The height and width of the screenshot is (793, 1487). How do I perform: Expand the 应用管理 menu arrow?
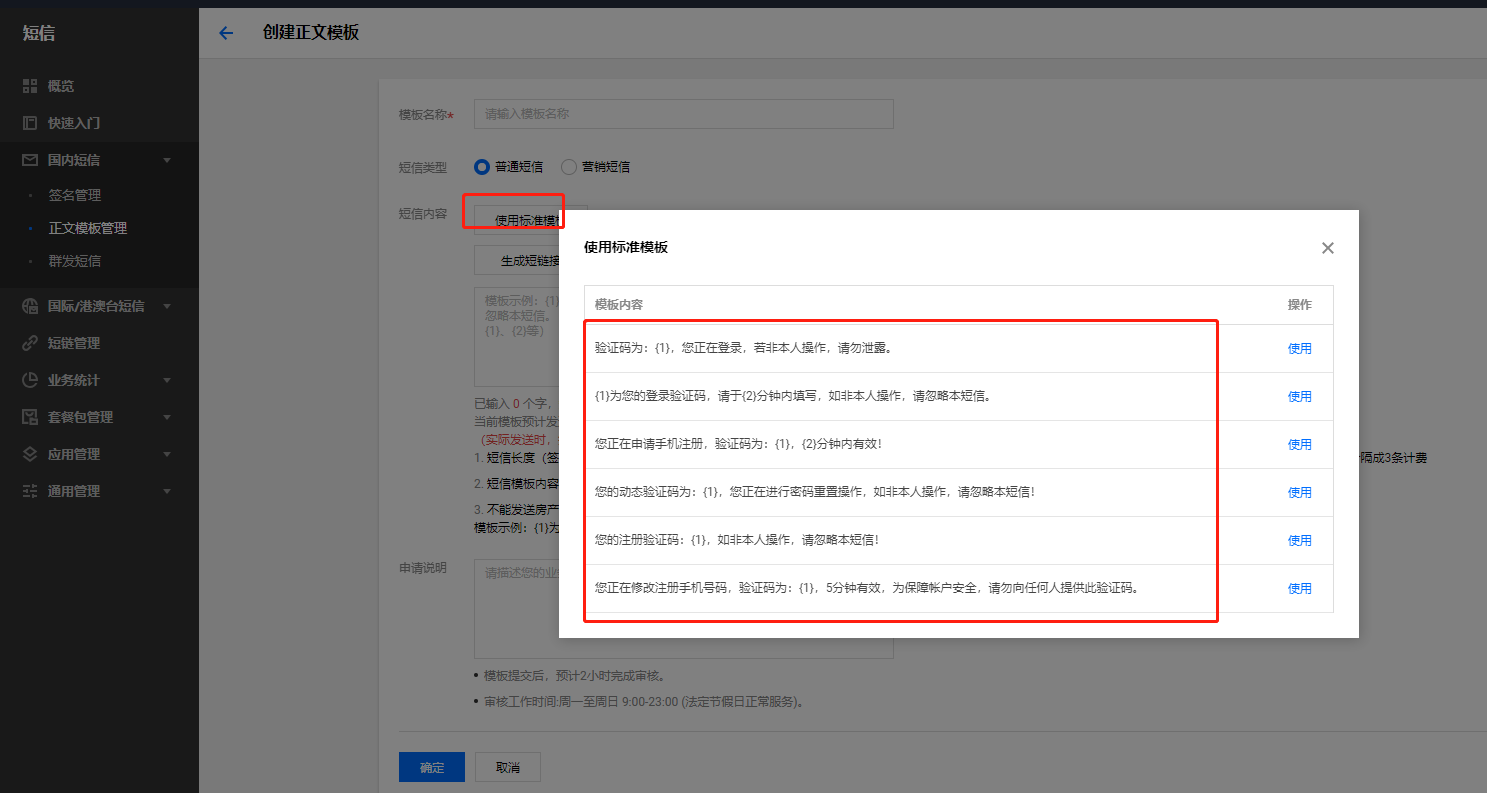(167, 454)
